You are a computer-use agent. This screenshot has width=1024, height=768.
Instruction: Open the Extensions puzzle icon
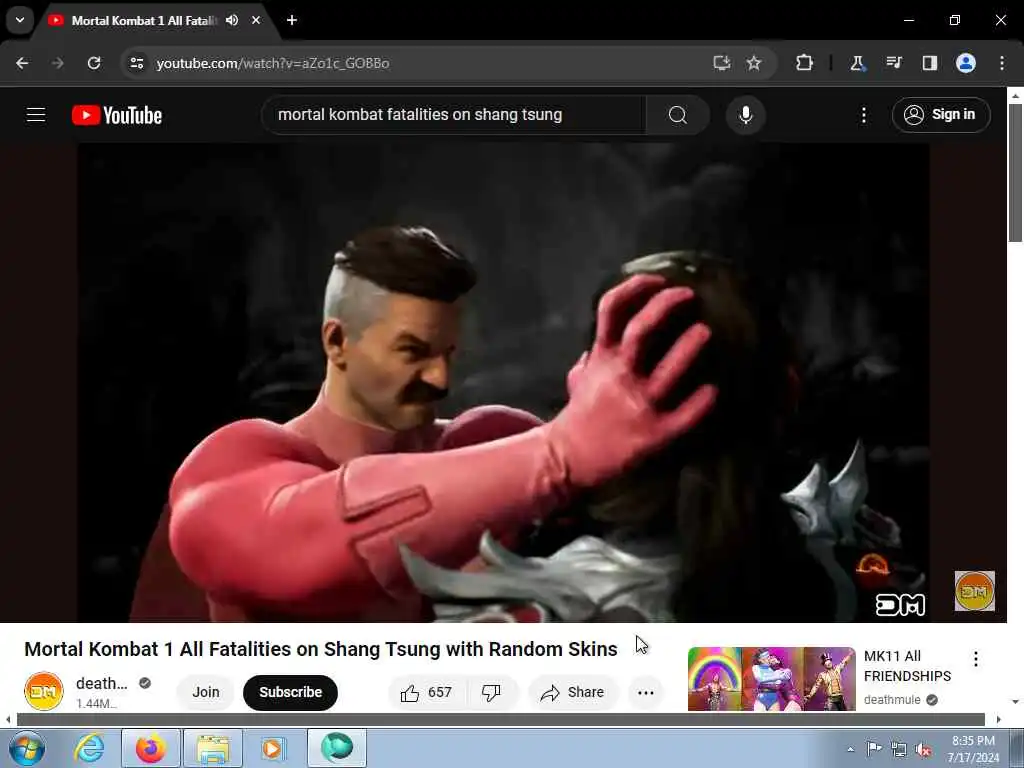(804, 63)
